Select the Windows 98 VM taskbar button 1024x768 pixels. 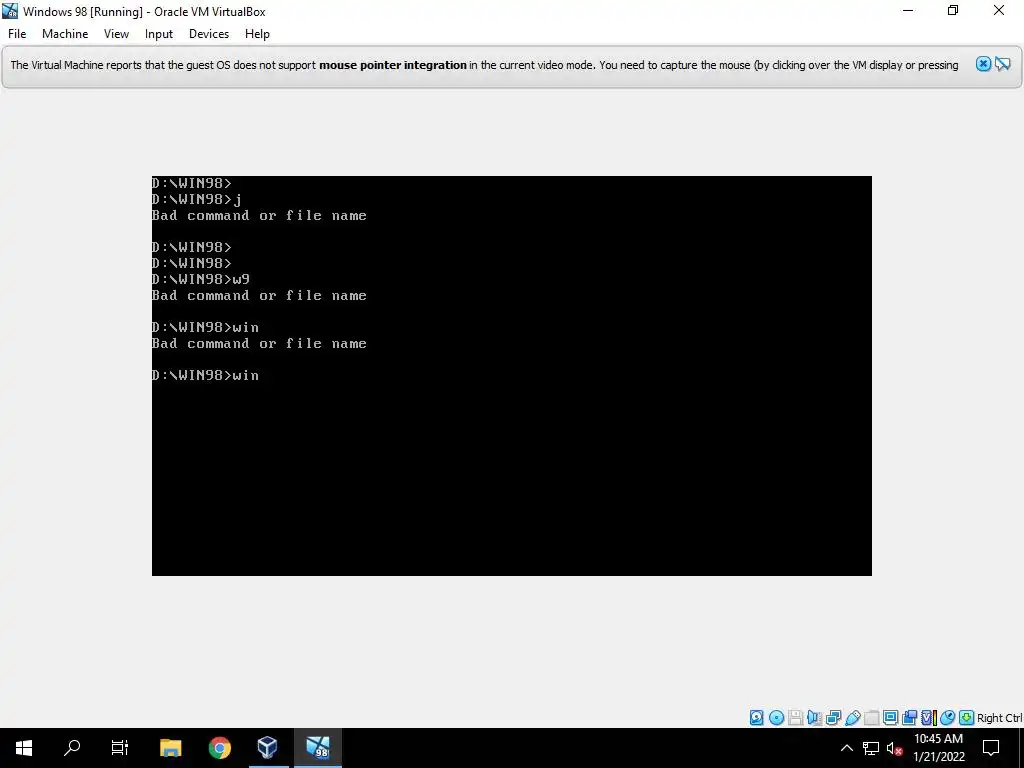pyautogui.click(x=318, y=748)
